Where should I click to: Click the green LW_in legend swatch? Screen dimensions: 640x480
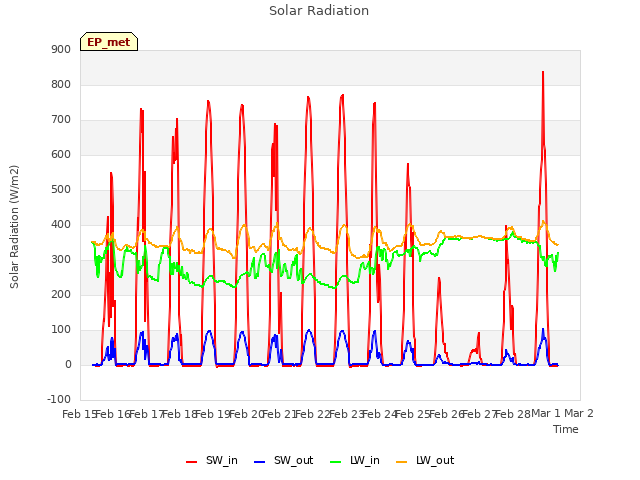[x=335, y=462]
